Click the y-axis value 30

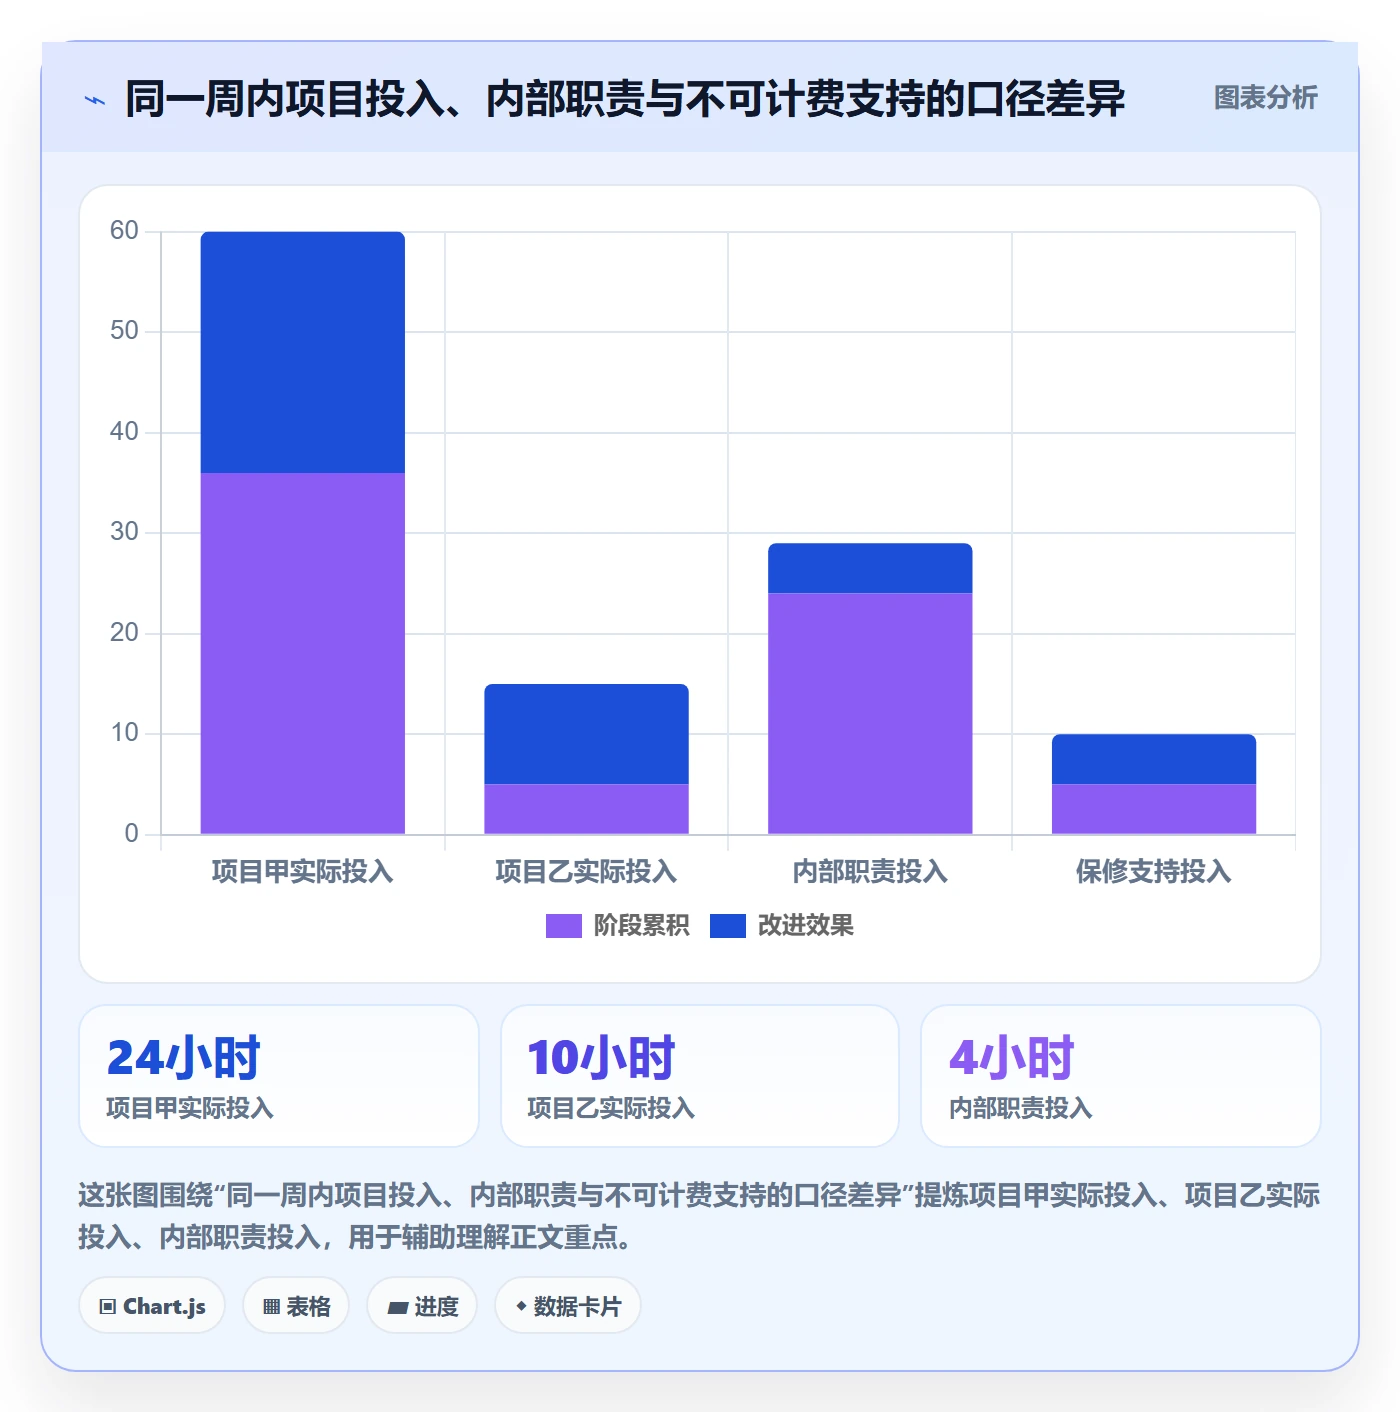pos(124,532)
